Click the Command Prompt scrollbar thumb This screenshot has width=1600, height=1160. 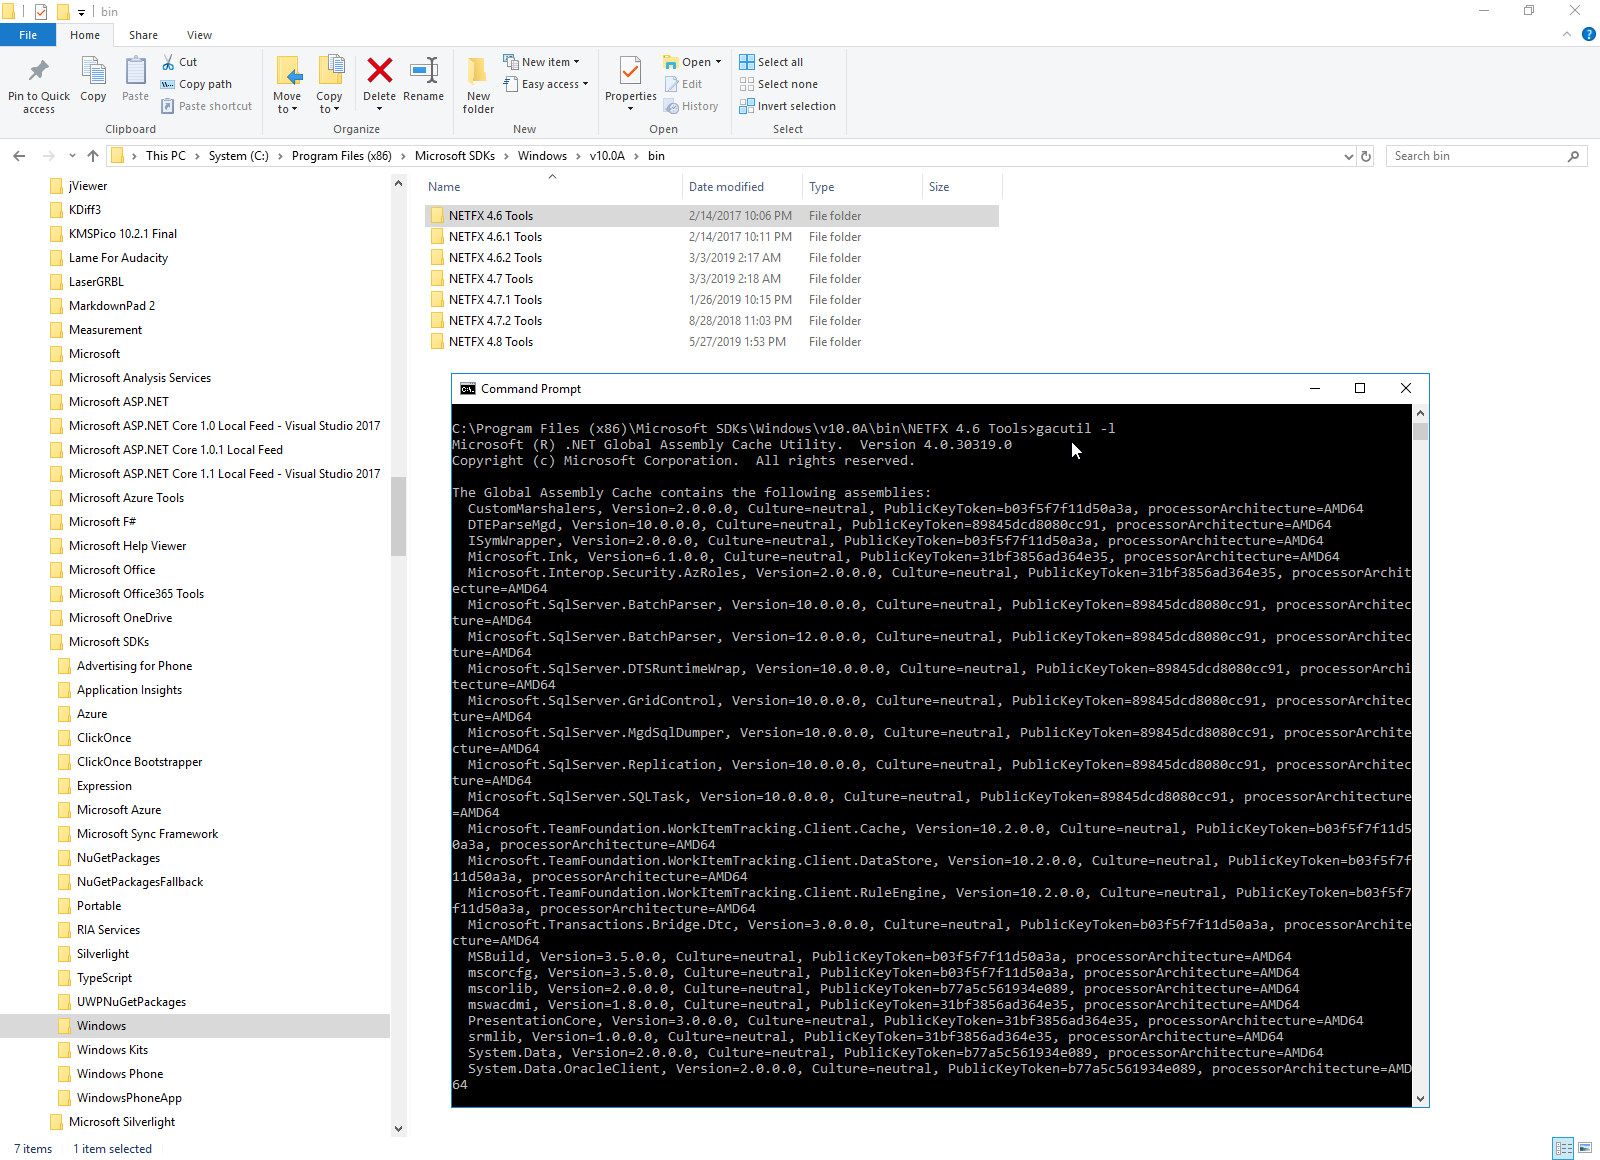(x=1420, y=431)
